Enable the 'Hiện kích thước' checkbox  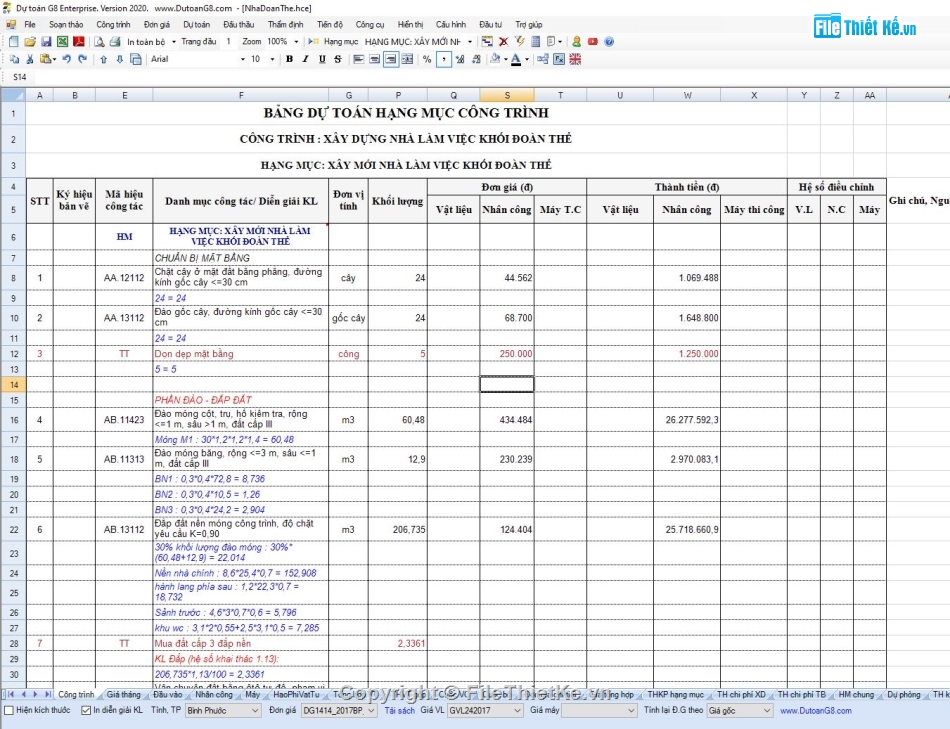pyautogui.click(x=9, y=710)
